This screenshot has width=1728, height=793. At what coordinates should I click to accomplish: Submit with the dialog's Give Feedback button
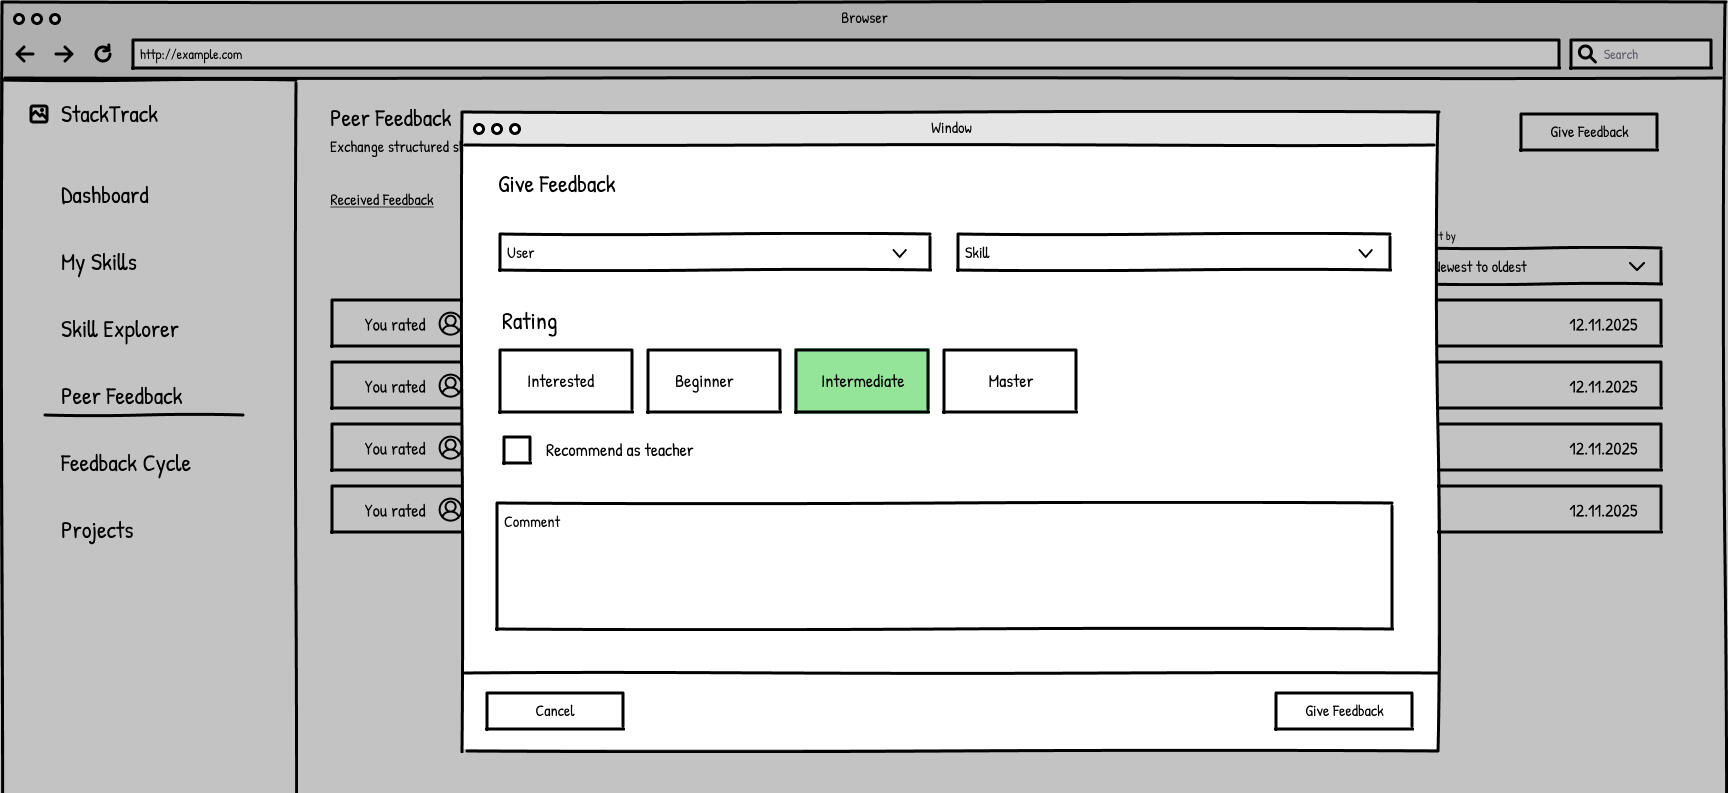click(x=1344, y=711)
